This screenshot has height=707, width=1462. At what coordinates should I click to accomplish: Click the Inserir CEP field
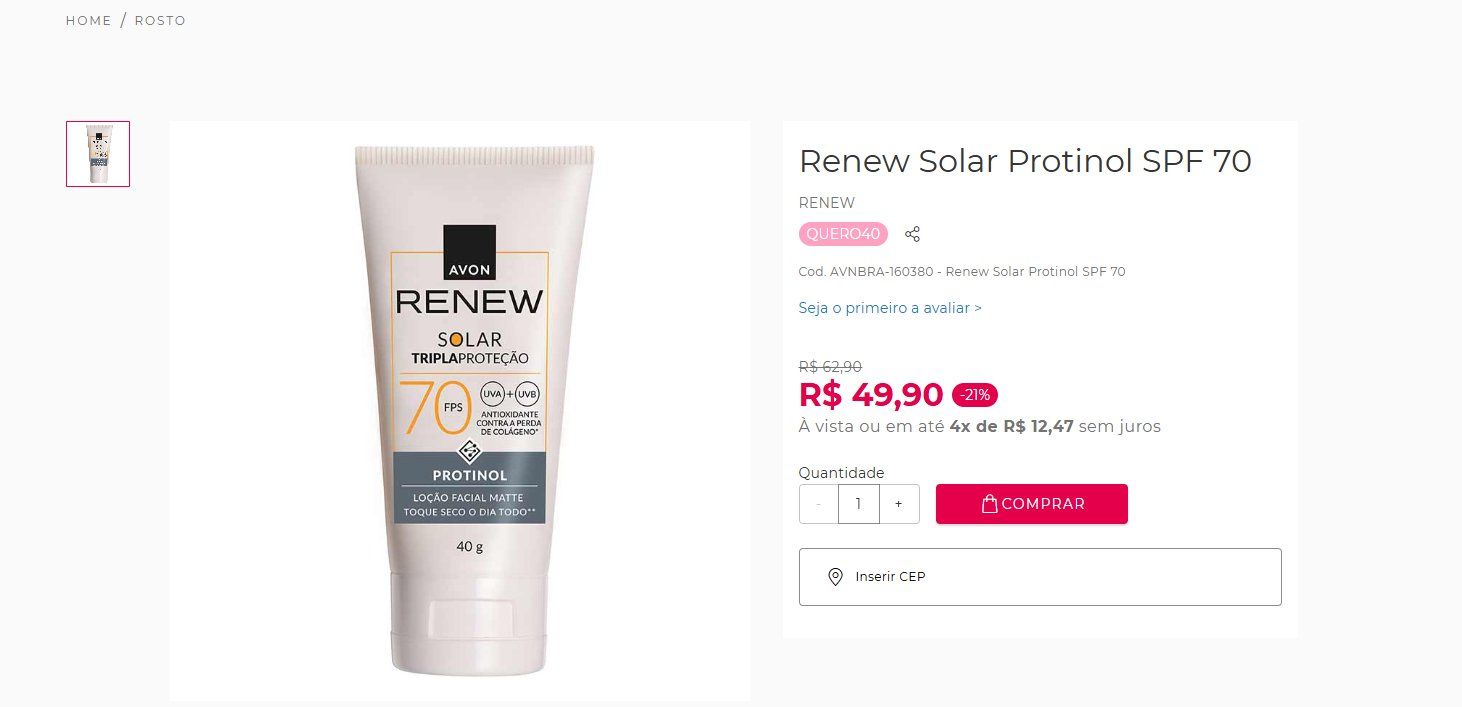click(1040, 577)
